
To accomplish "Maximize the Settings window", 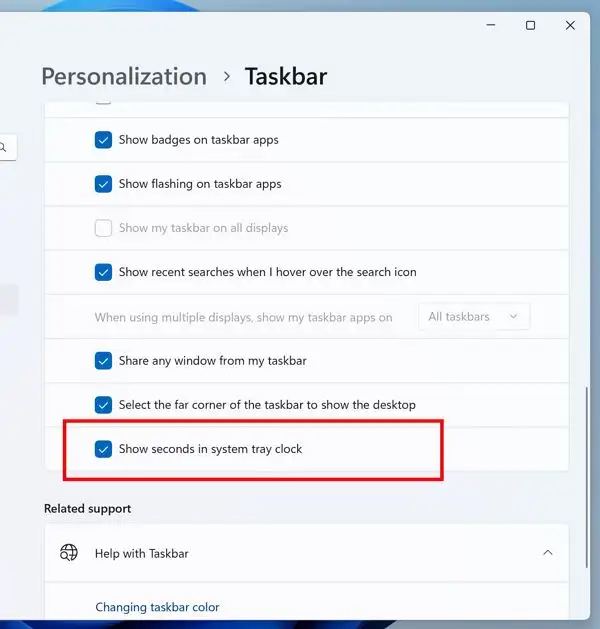I will pyautogui.click(x=530, y=25).
